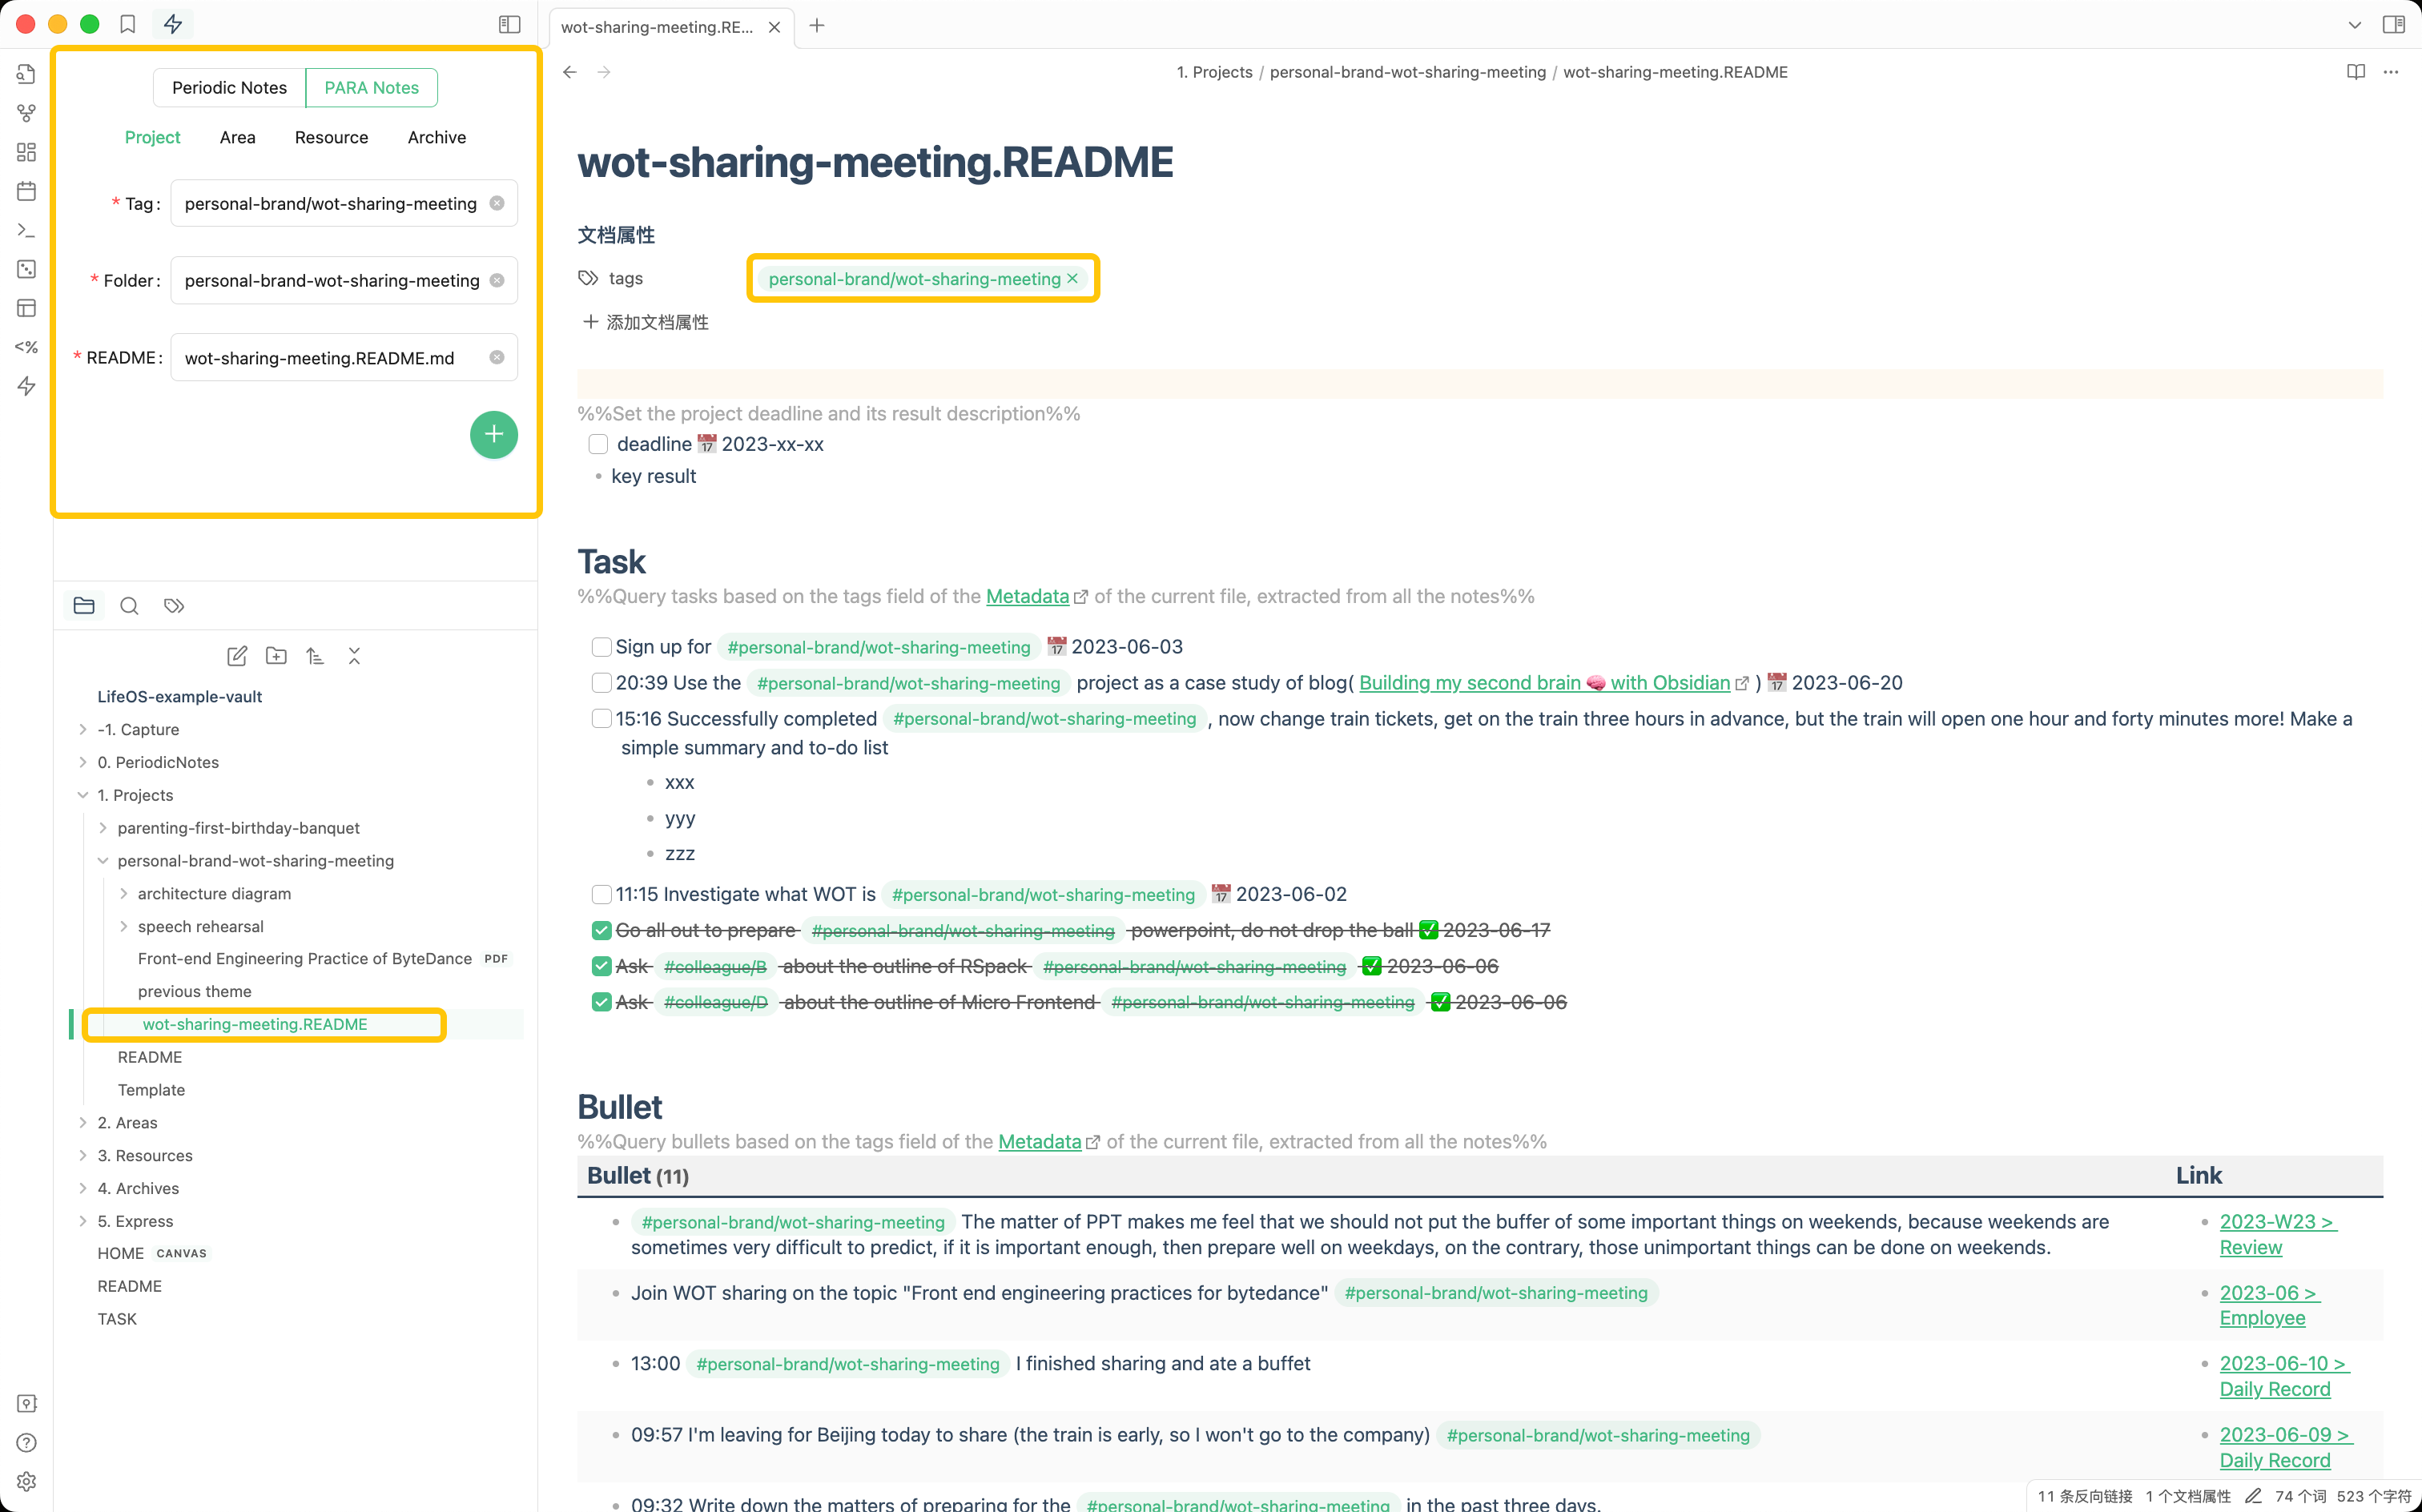Click the new folder icon in explorer
Viewport: 2422px width, 1512px height.
tap(276, 656)
